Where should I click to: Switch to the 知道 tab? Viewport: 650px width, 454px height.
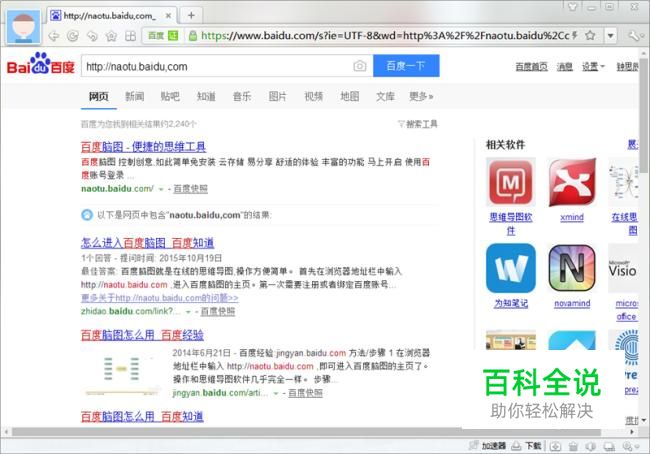pos(206,97)
